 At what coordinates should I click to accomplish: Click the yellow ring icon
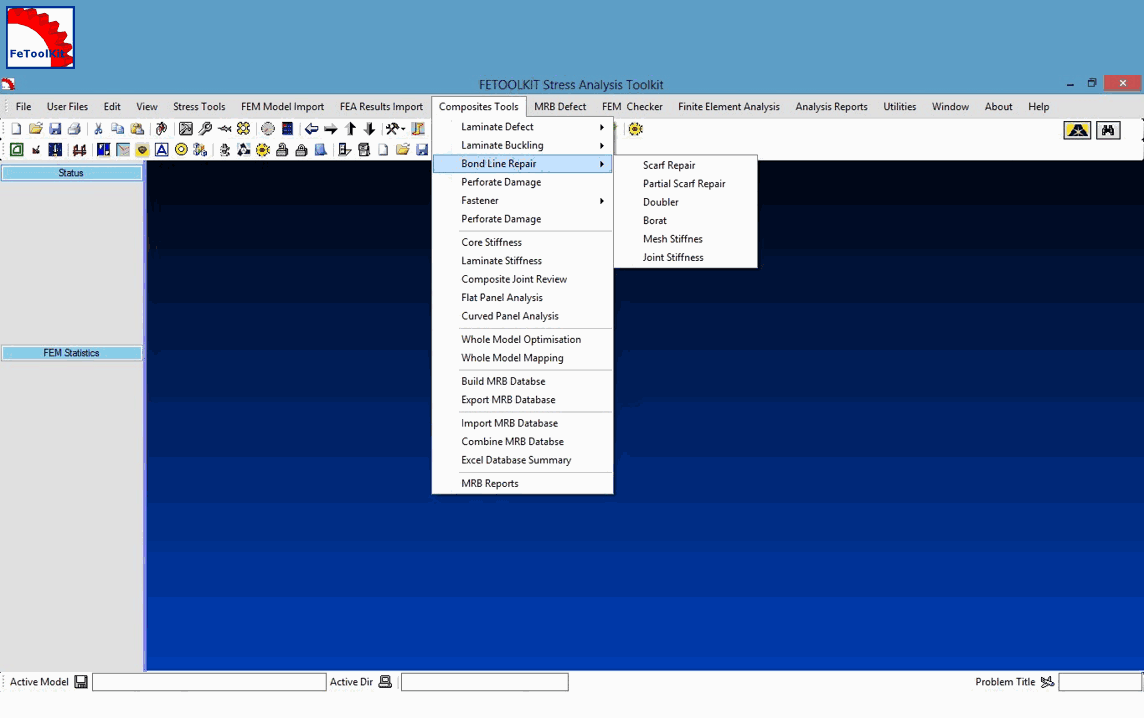coord(181,150)
